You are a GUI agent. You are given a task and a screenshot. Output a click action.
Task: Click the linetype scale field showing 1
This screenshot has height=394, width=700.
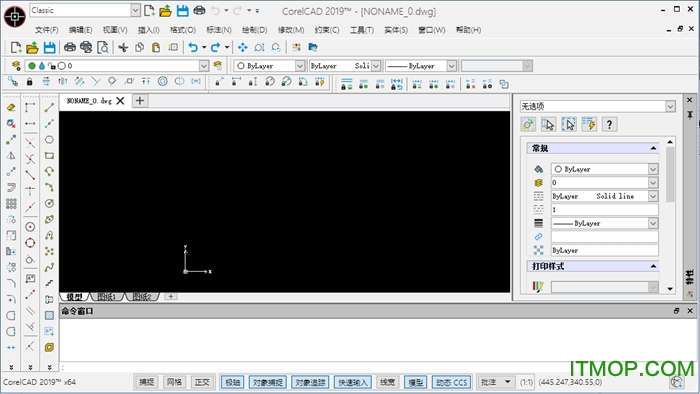coord(604,210)
